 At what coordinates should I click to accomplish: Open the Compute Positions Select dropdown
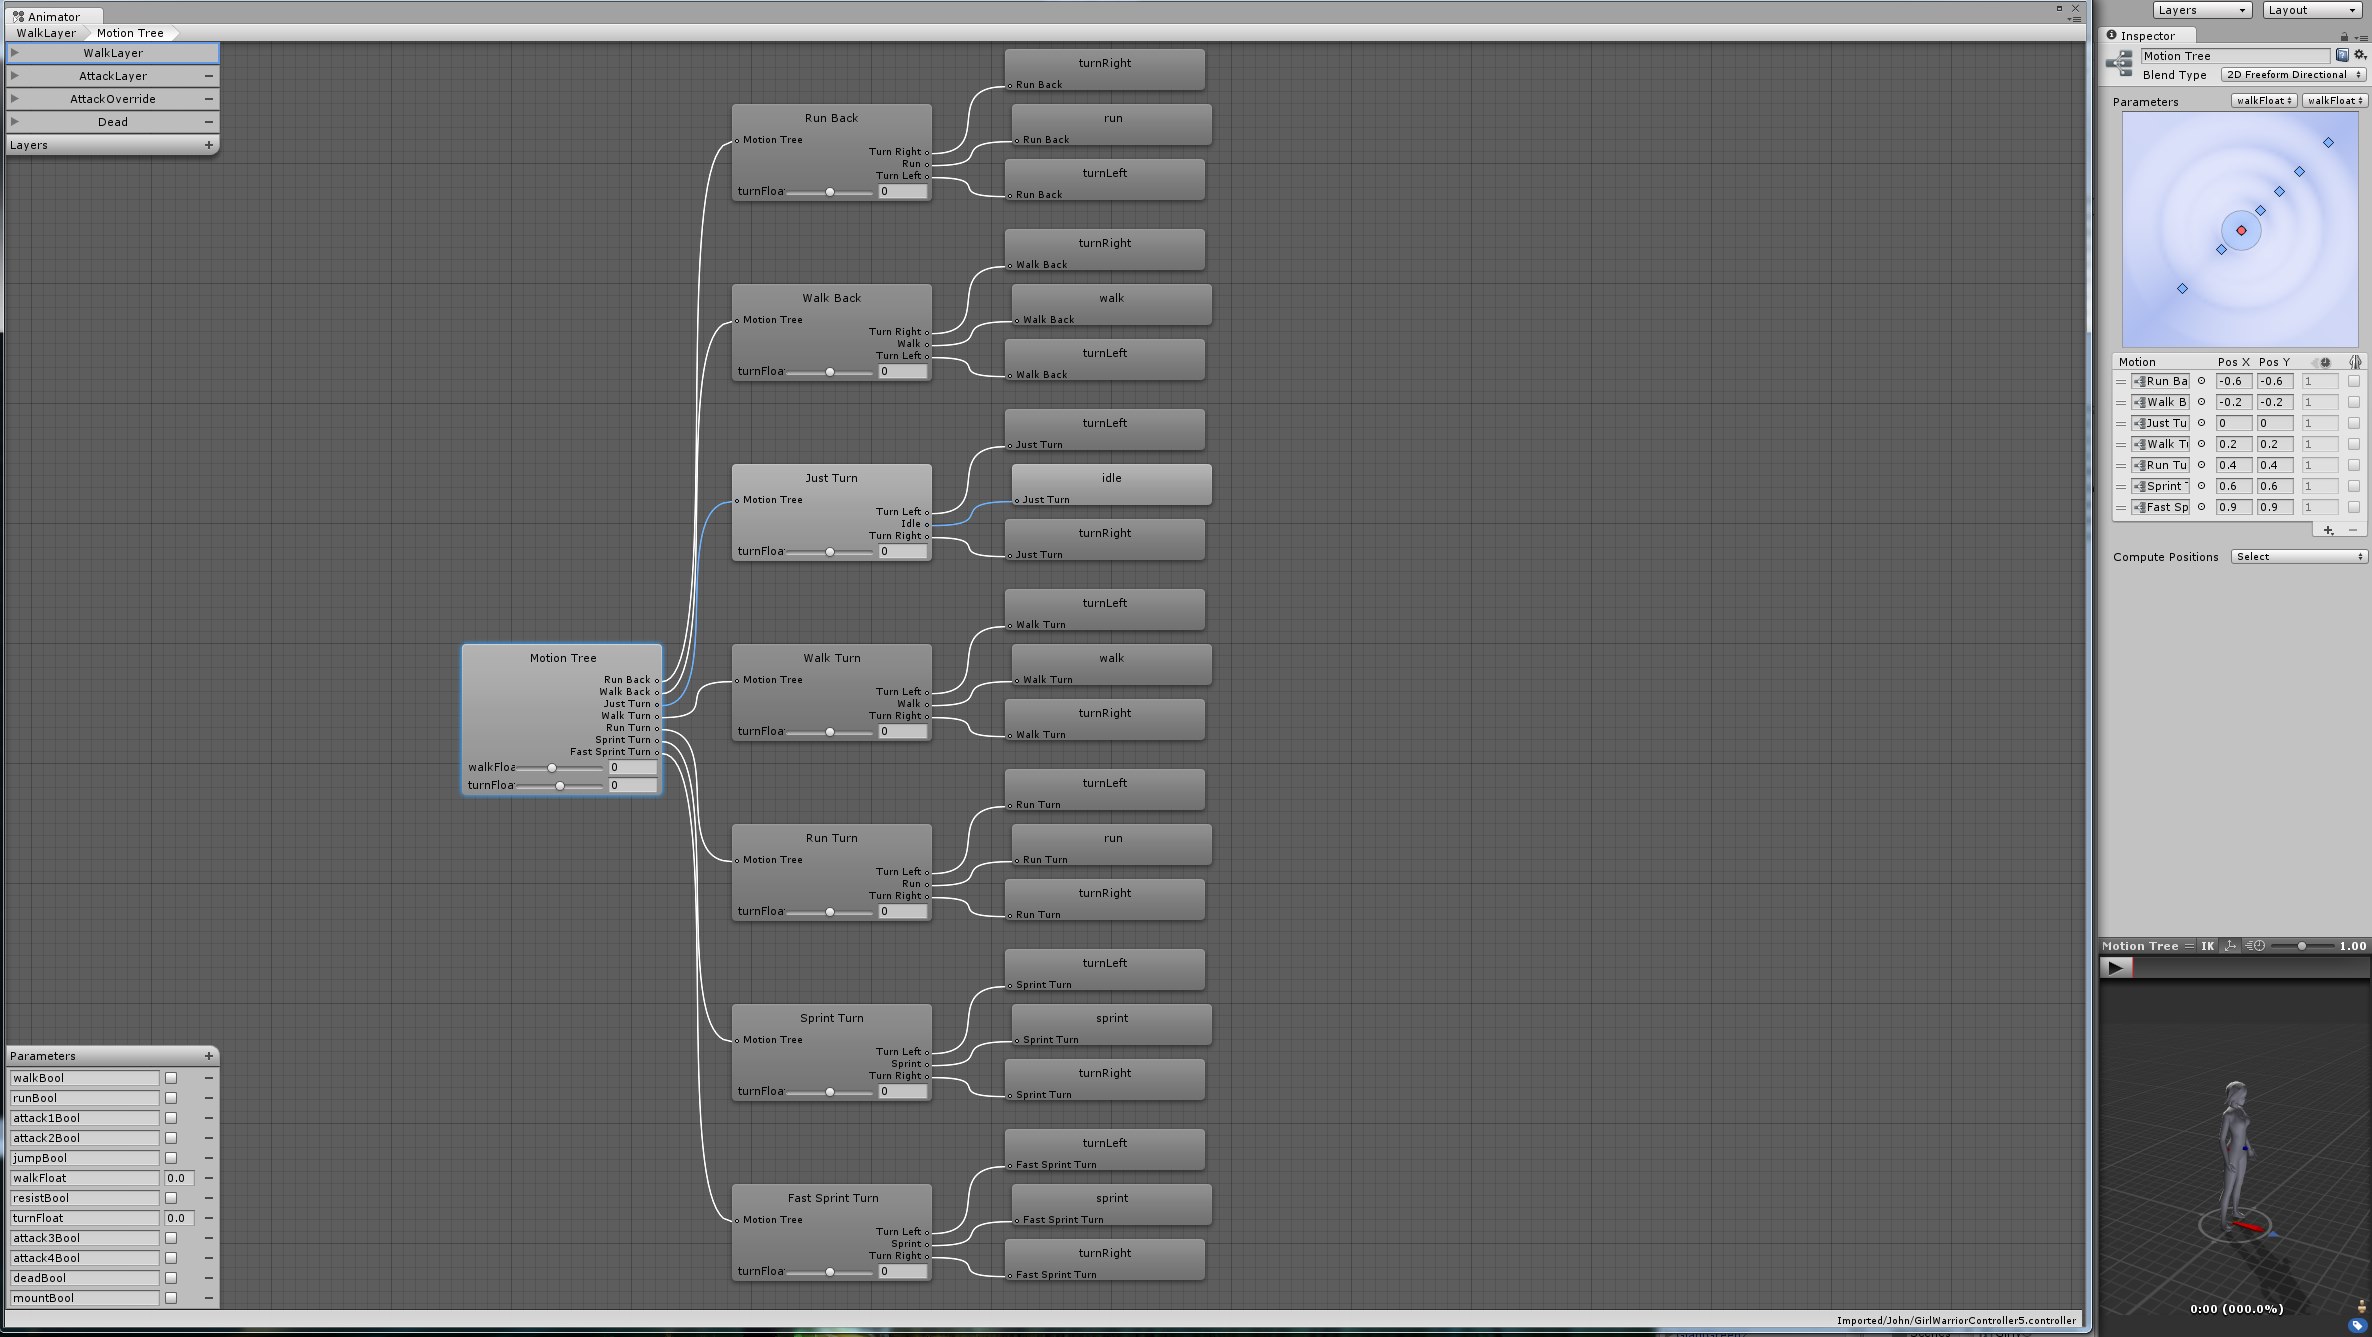click(x=2299, y=557)
